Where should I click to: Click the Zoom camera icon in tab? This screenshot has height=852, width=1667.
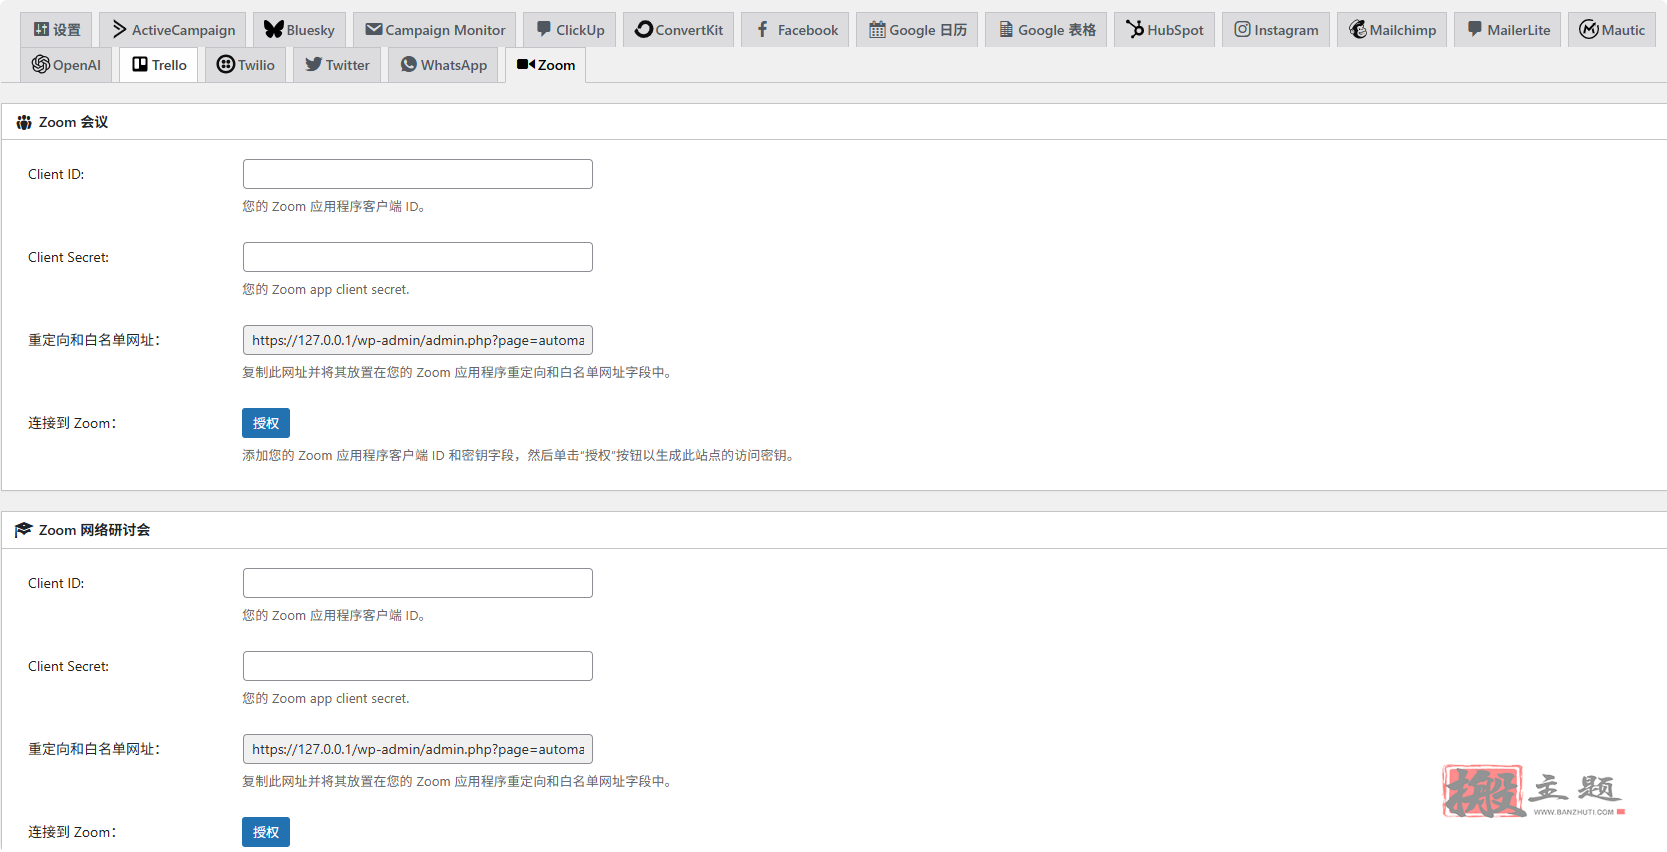pyautogui.click(x=526, y=64)
